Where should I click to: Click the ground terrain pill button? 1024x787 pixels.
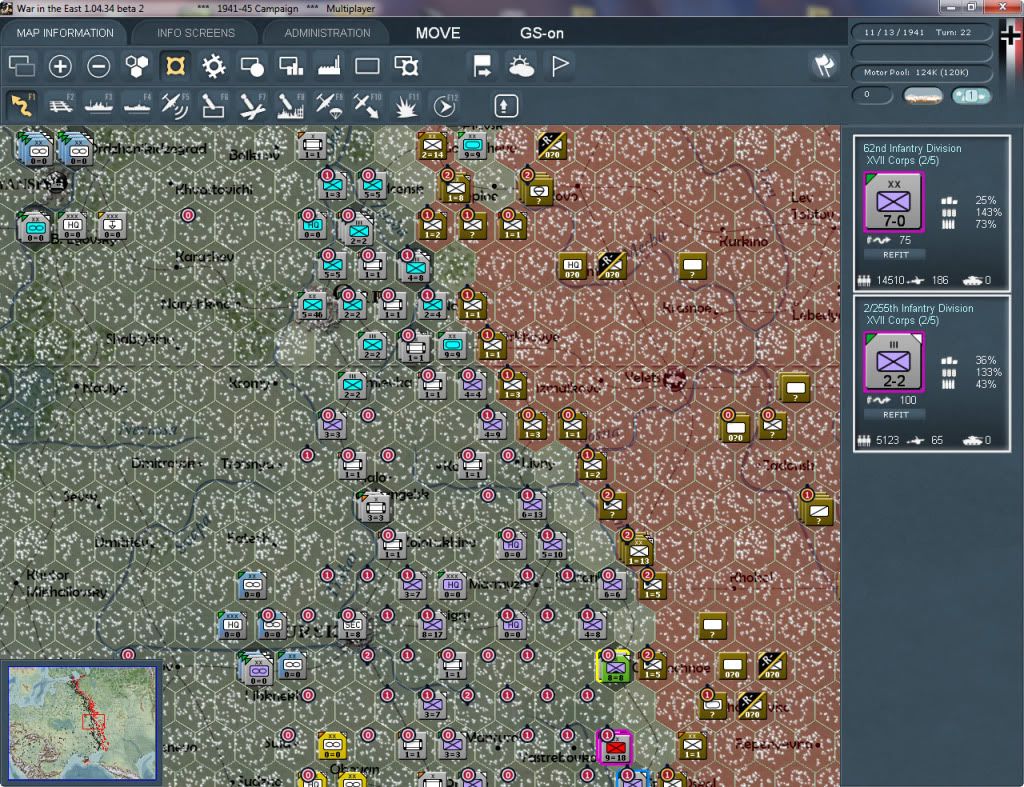coord(922,96)
